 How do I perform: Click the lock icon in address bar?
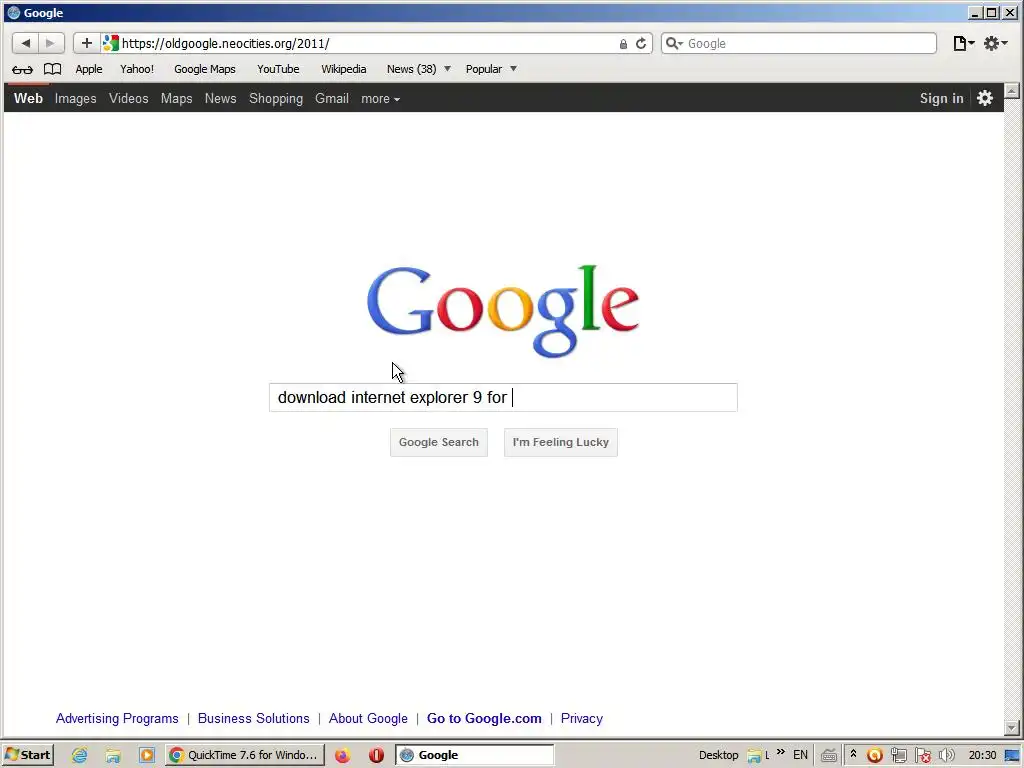623,44
